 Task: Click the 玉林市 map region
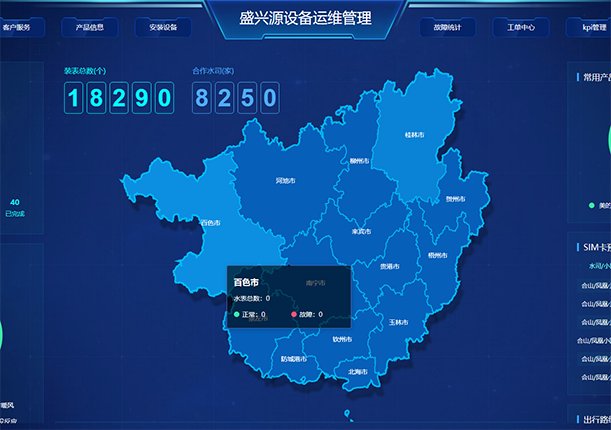tap(398, 322)
